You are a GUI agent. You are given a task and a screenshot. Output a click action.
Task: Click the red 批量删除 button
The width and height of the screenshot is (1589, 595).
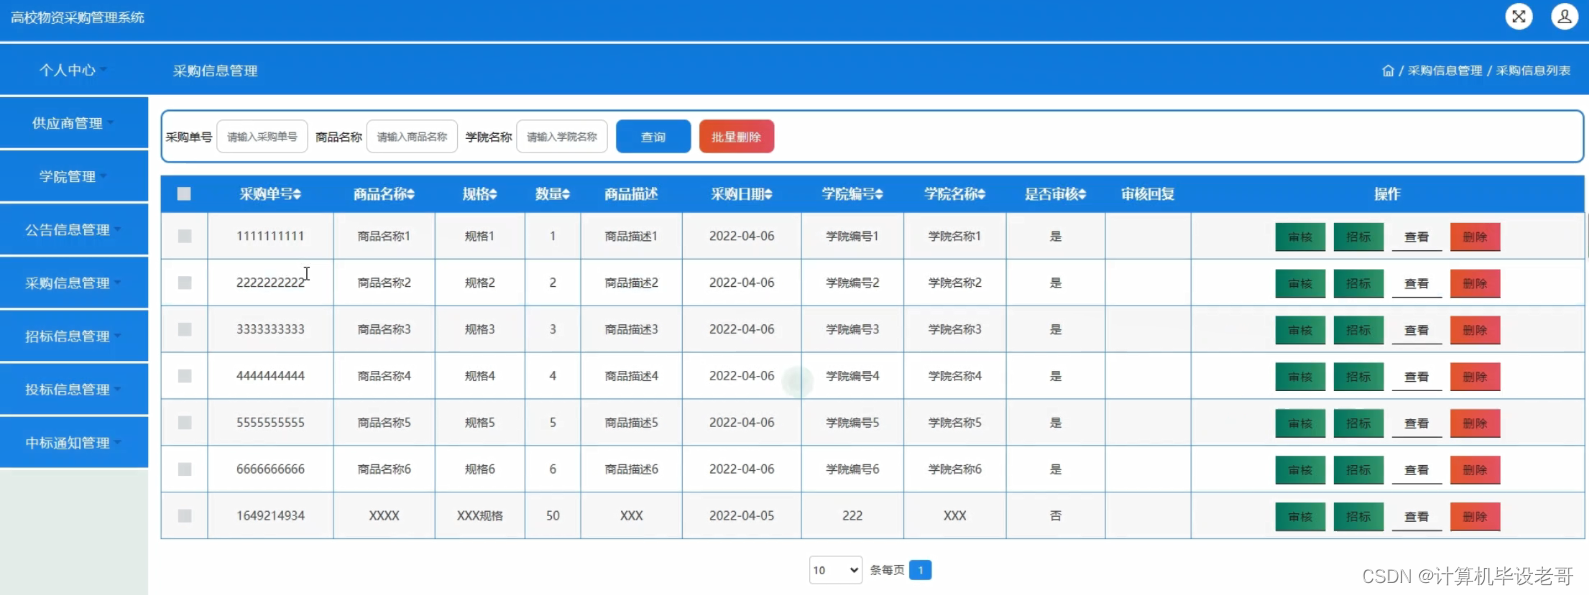pyautogui.click(x=736, y=137)
